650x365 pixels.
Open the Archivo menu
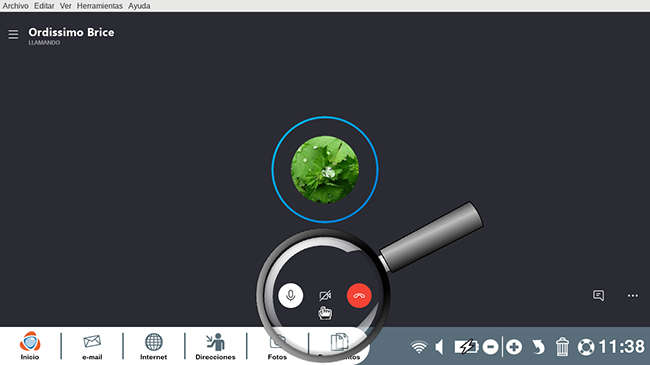(x=15, y=6)
